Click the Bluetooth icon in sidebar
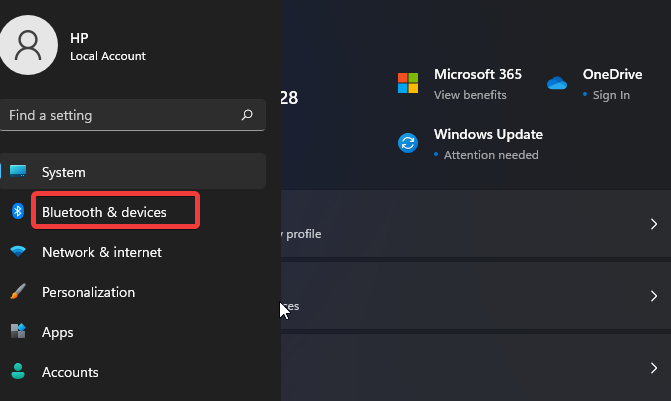This screenshot has height=401, width=671. tap(17, 211)
